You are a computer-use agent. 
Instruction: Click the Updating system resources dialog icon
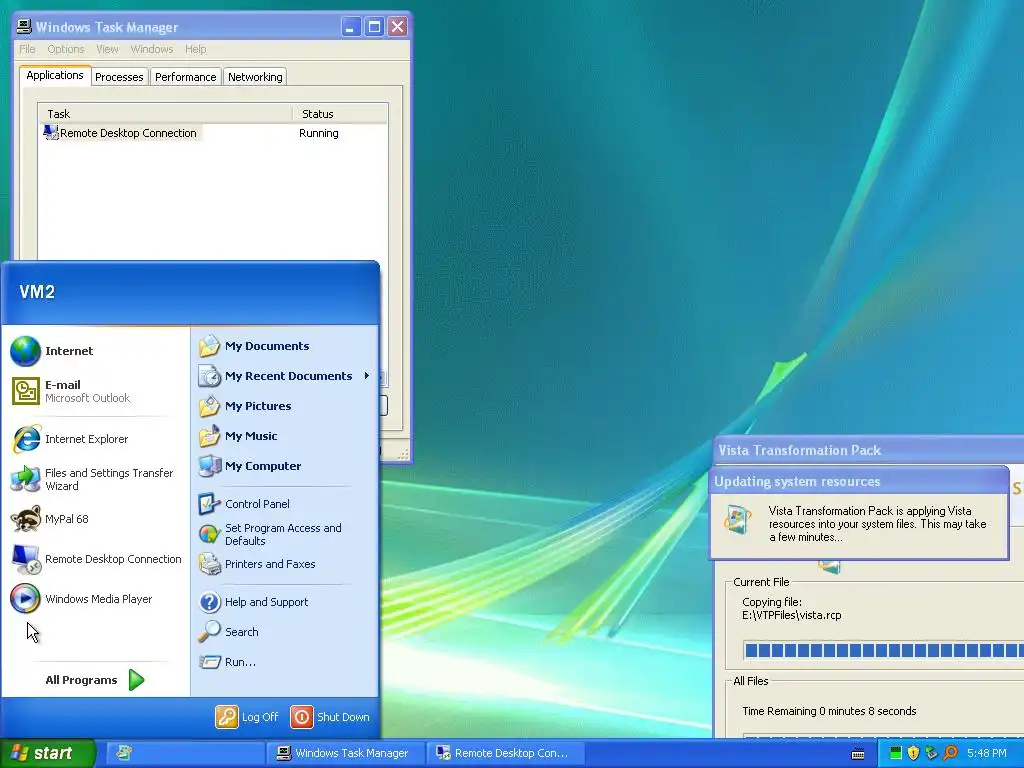738,519
